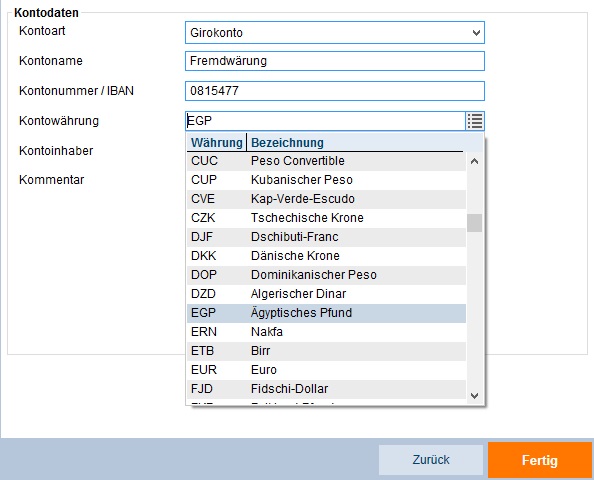Viewport: 594px width, 480px height.
Task: Pick DZD Algerischer Dinar
Action: [x=327, y=294]
